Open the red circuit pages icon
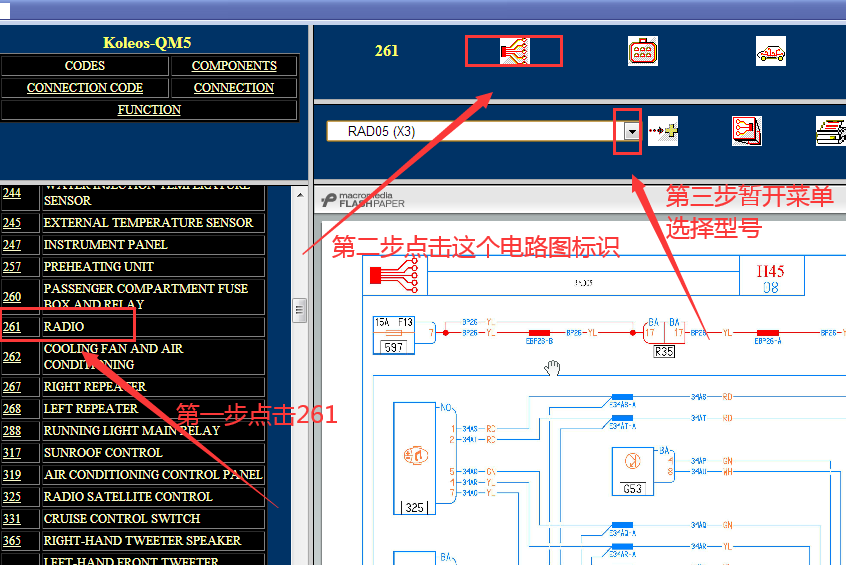The image size is (846, 565). point(747,131)
